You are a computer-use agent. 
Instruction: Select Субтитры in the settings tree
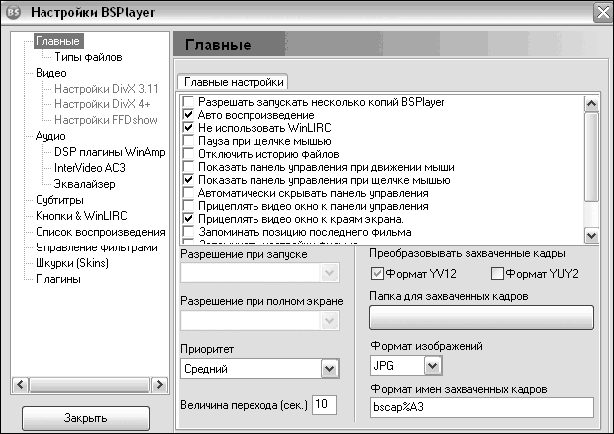(x=60, y=200)
